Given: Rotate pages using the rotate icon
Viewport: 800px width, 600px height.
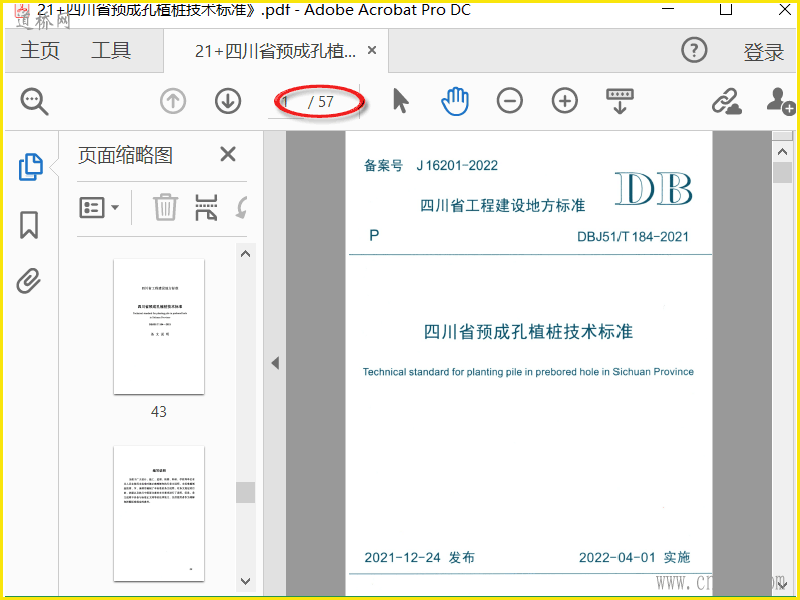Looking at the screenshot, I should click(x=241, y=207).
